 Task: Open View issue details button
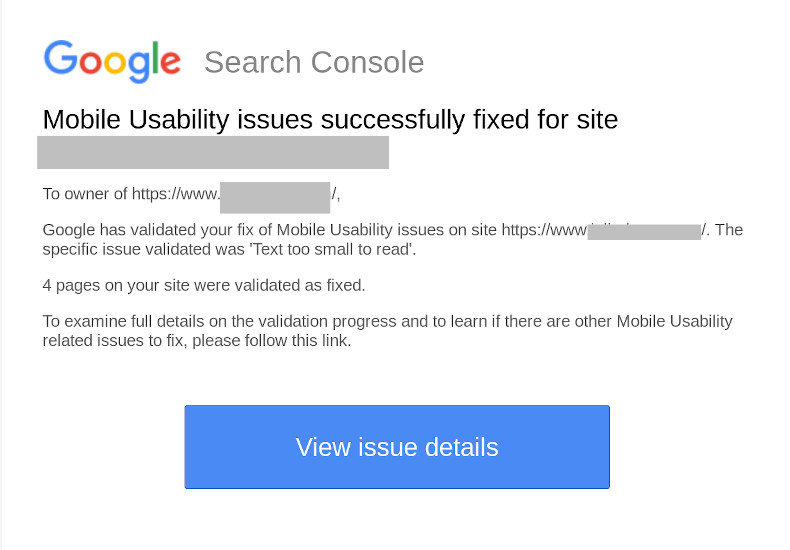[397, 447]
